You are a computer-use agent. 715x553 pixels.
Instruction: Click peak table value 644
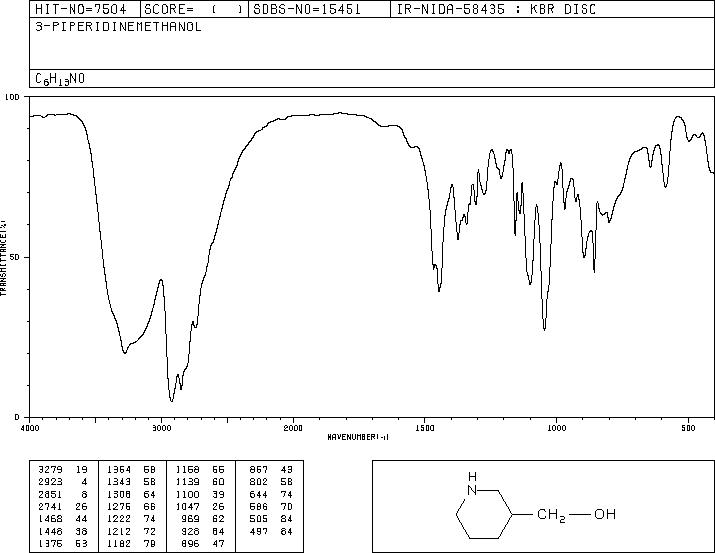259,494
